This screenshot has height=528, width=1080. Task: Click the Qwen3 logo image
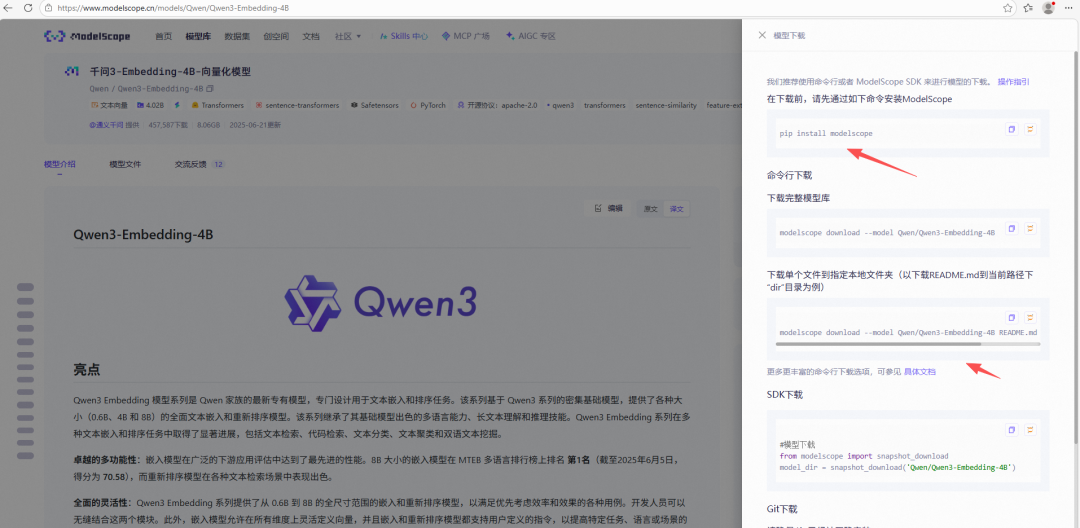click(381, 302)
